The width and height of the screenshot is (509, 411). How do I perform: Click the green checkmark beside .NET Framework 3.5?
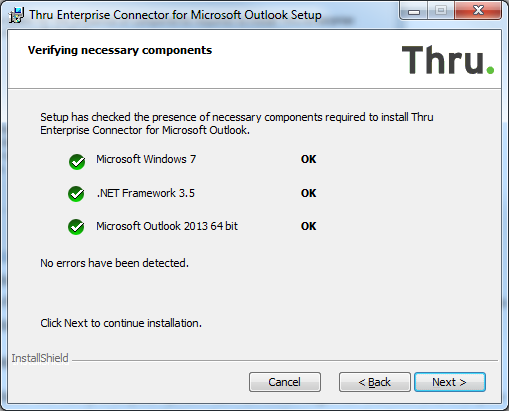click(x=76, y=194)
